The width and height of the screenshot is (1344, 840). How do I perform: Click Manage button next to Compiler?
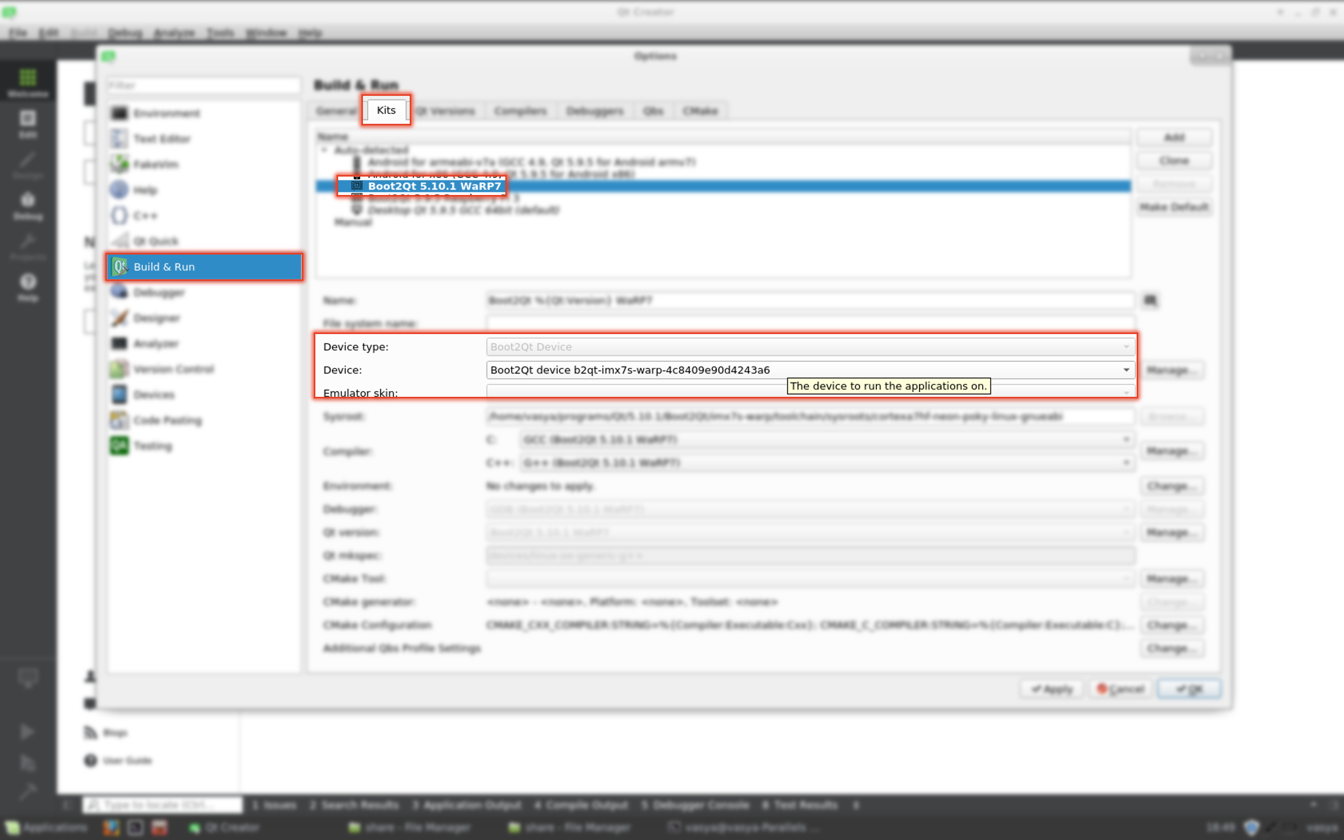(1172, 451)
